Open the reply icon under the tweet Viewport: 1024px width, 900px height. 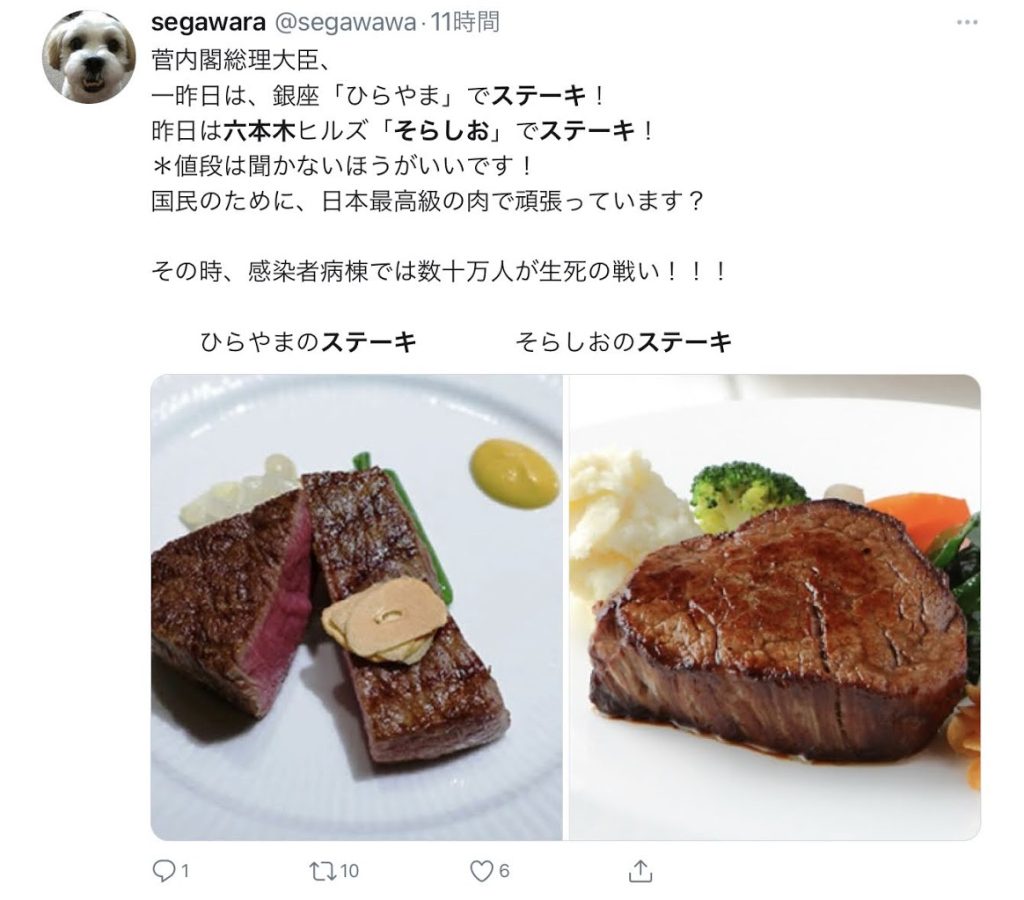coord(162,871)
